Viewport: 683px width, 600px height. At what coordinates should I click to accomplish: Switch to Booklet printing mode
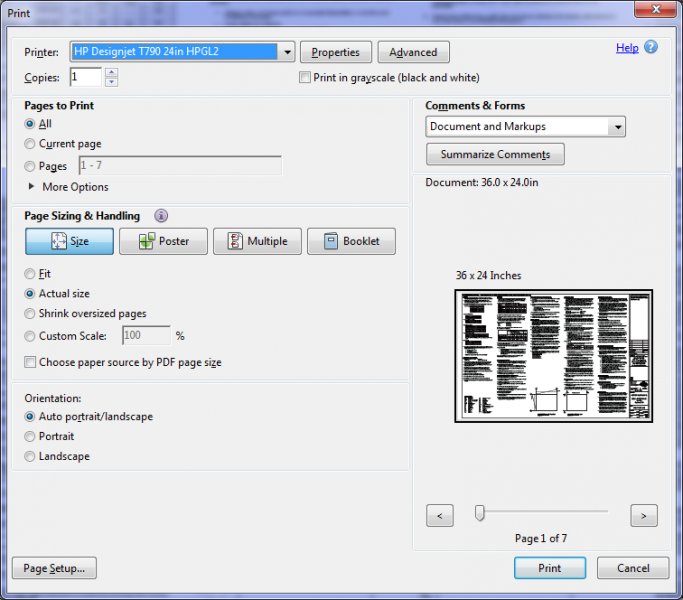click(351, 241)
